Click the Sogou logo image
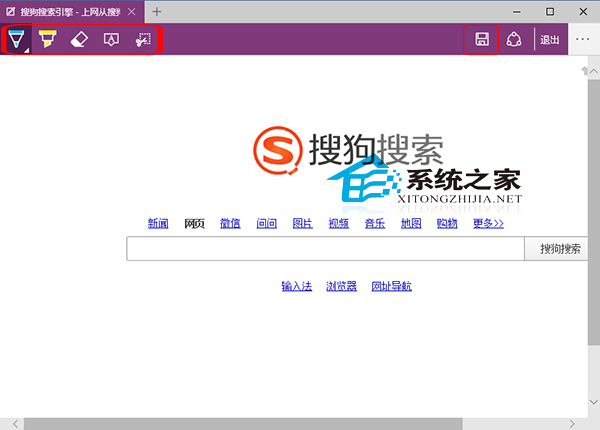 [x=348, y=150]
